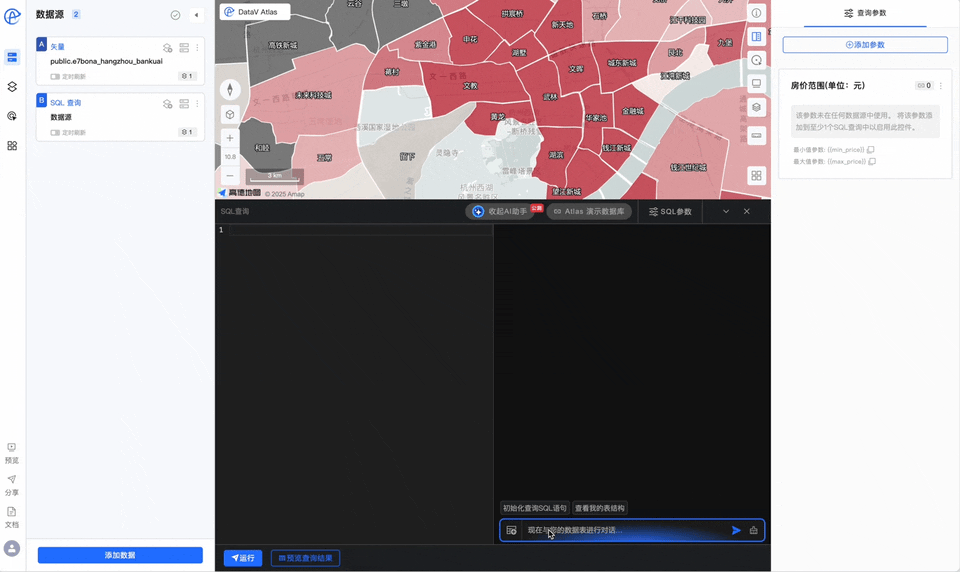Close the SQL query panel
Viewport: 960px width, 572px height.
point(747,211)
